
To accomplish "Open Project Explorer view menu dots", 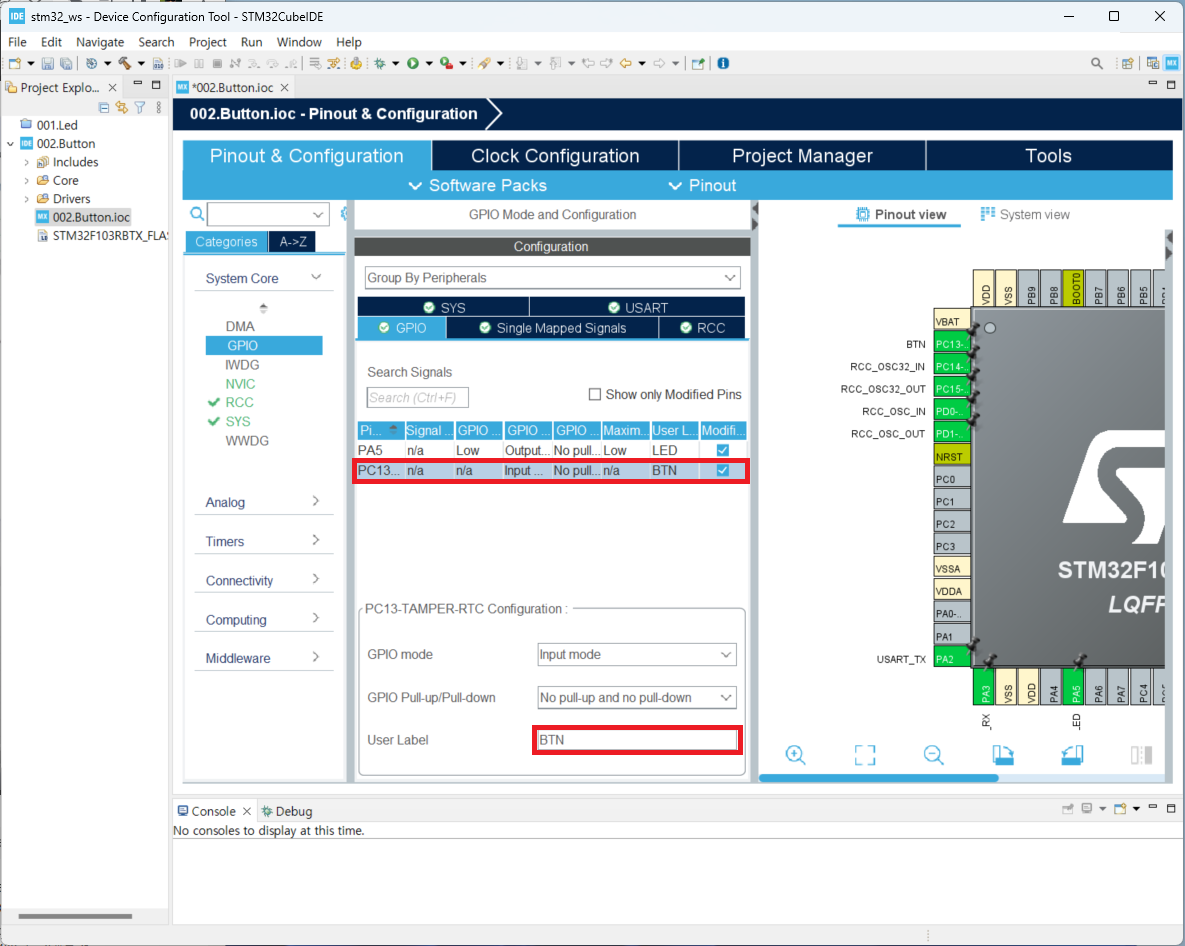I will point(159,108).
